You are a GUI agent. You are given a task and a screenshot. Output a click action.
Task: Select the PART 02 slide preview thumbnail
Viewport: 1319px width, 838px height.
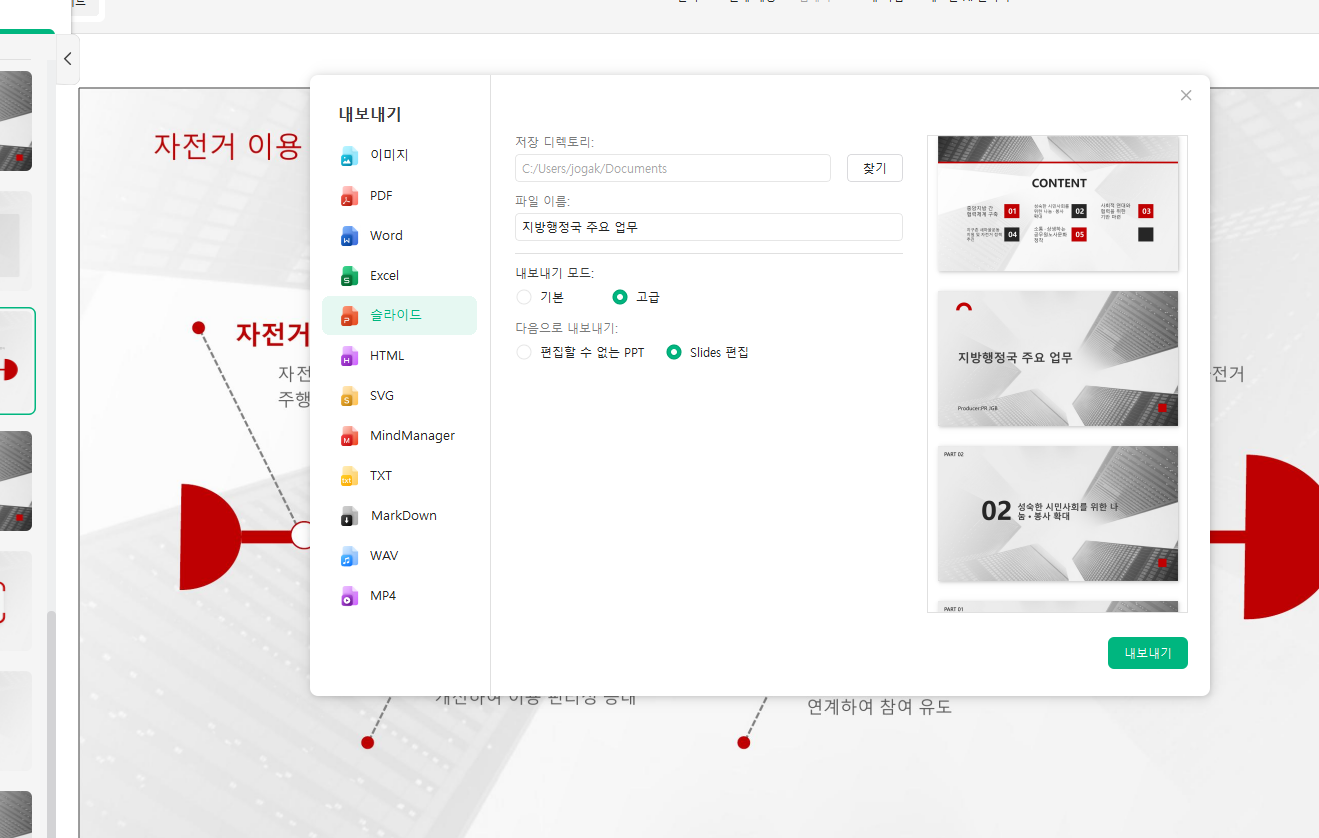[x=1058, y=514]
